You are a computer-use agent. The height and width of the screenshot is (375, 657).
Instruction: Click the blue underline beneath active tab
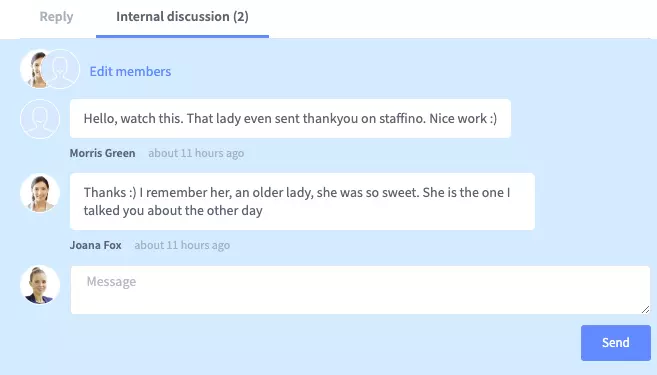[x=182, y=36]
